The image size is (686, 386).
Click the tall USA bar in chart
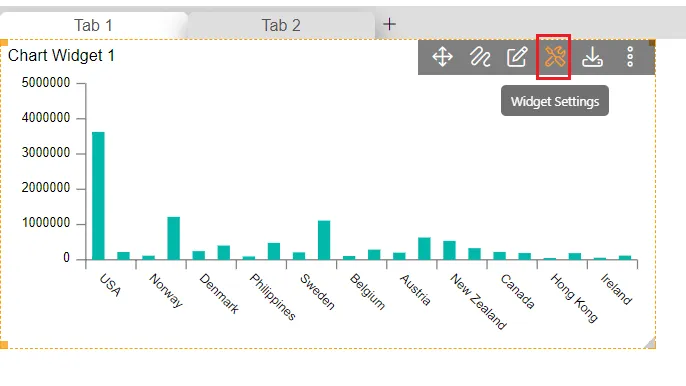(98, 196)
